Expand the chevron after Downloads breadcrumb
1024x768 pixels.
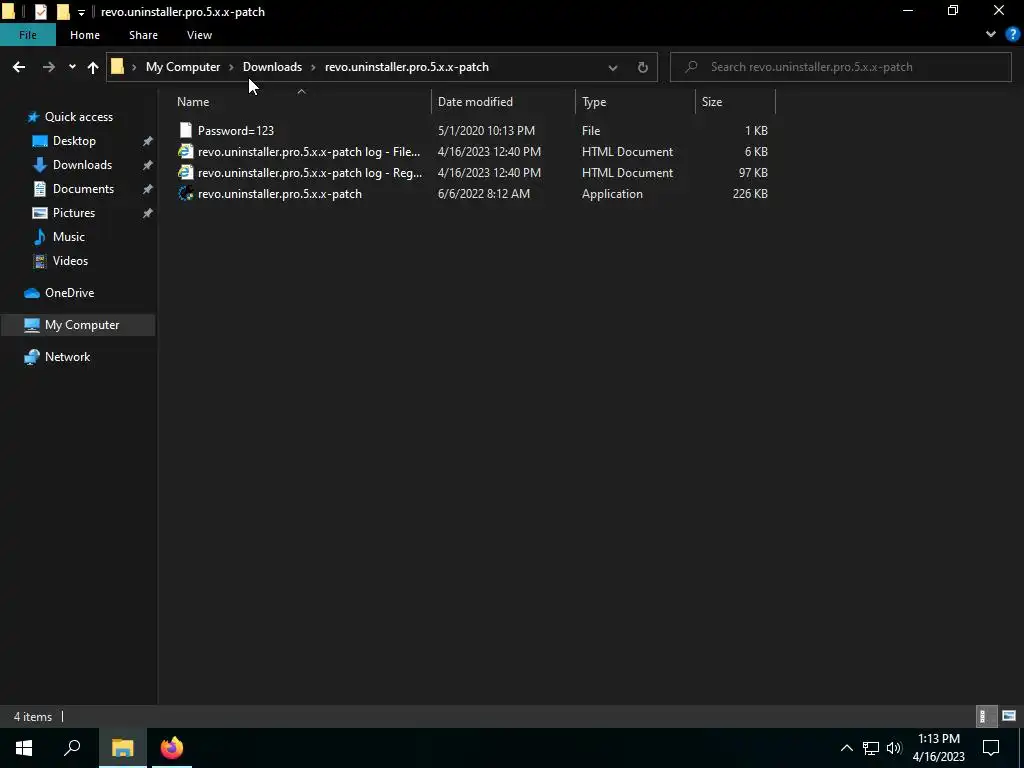point(313,67)
